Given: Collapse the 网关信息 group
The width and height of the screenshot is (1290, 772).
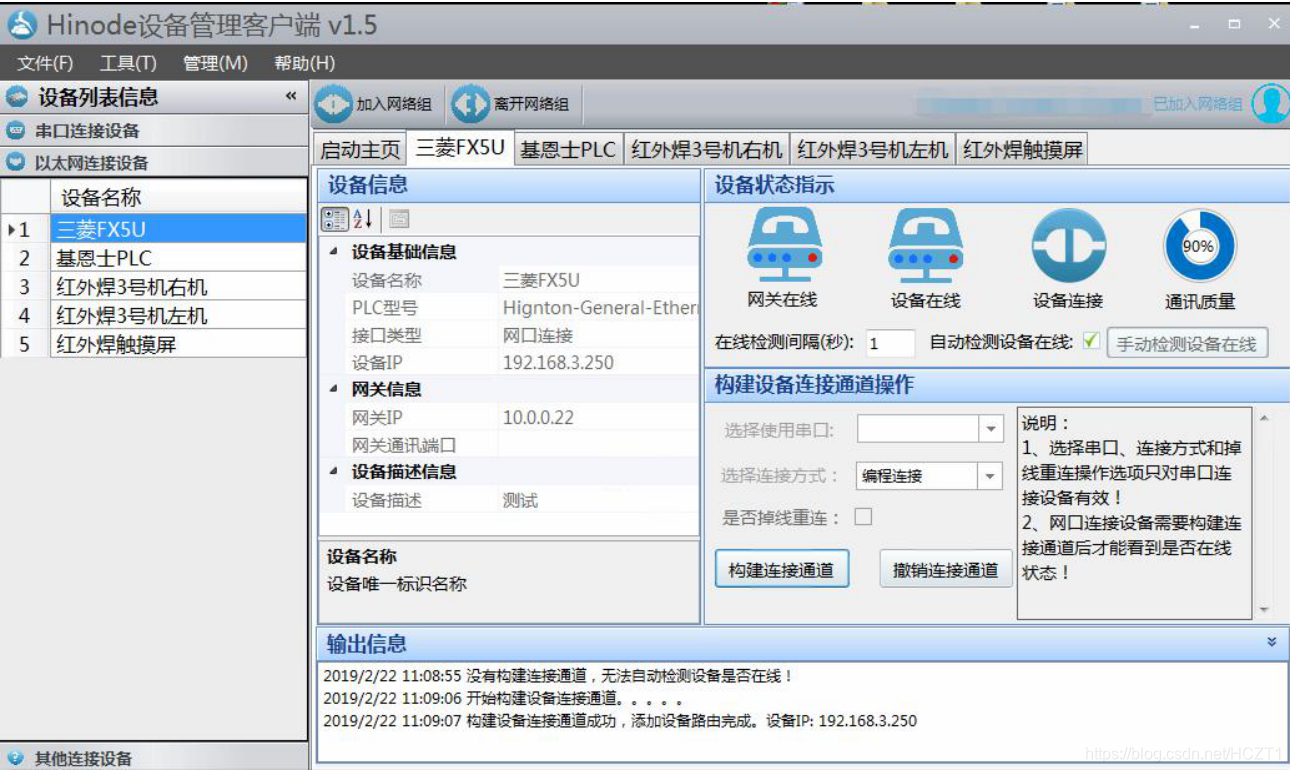Looking at the screenshot, I should pos(334,389).
